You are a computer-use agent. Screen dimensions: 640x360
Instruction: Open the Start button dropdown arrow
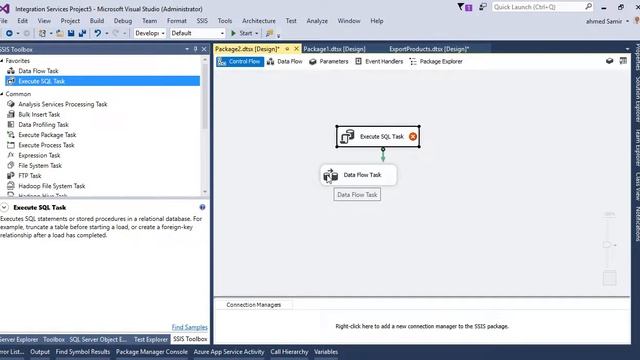coord(256,33)
